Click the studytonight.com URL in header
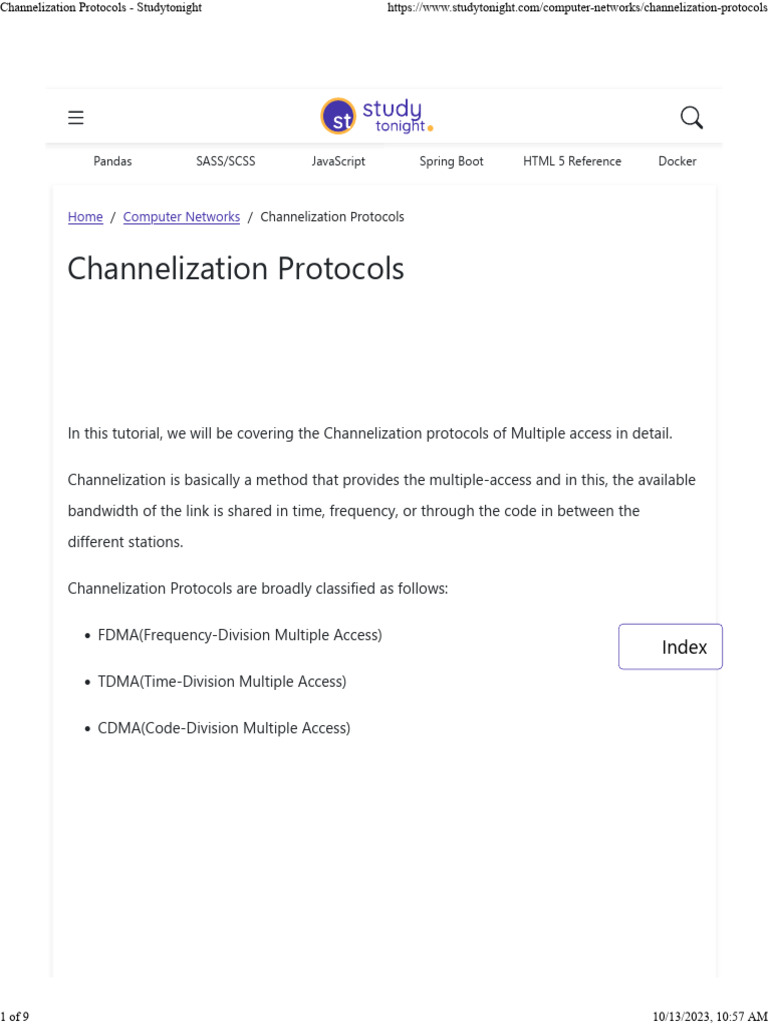 click(576, 8)
